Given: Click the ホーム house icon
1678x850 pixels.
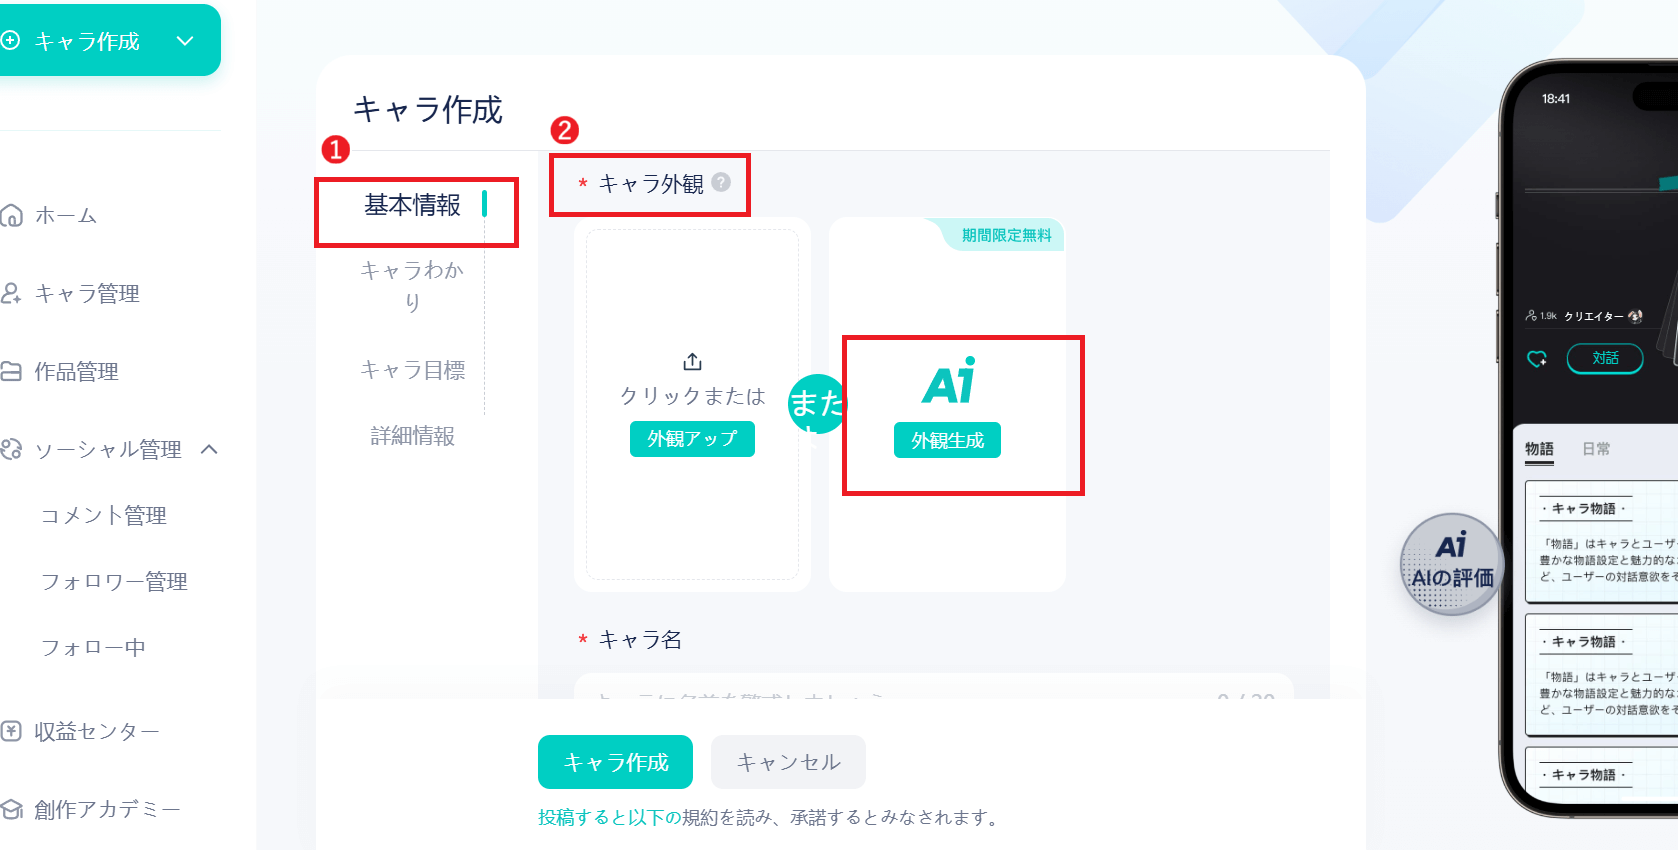Looking at the screenshot, I should click(11, 215).
